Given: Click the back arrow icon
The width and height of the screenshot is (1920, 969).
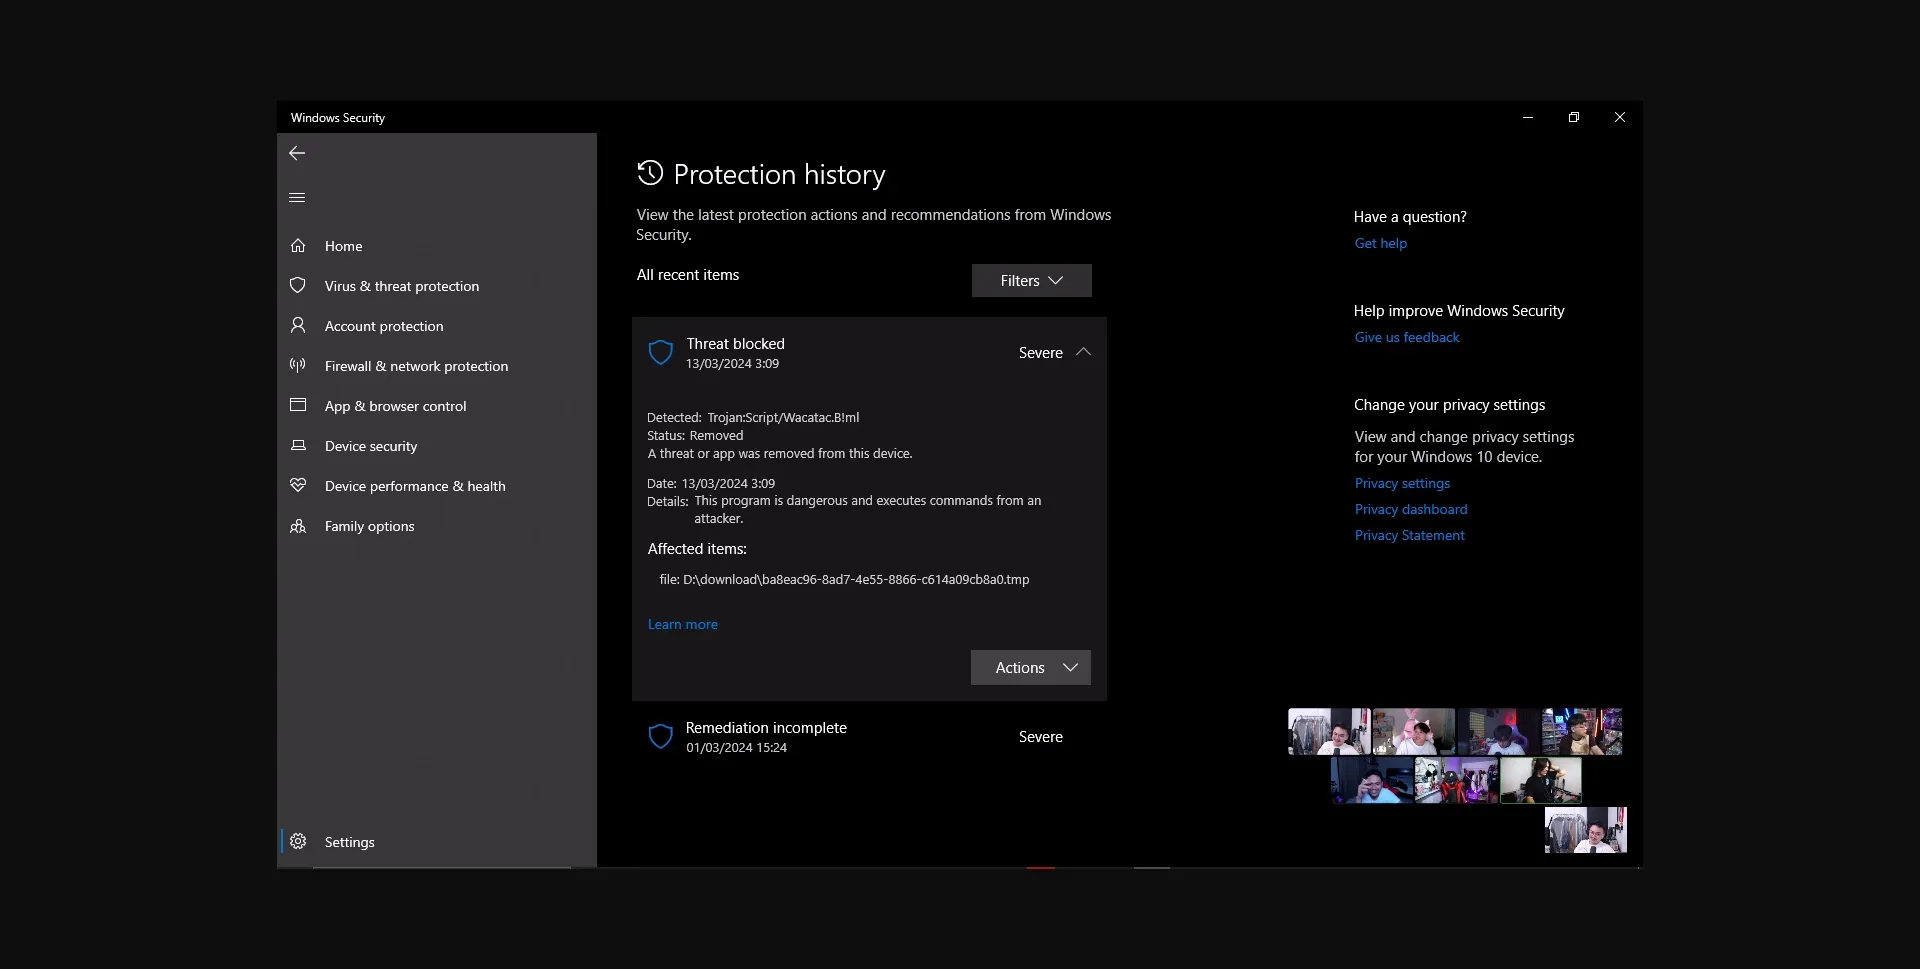Looking at the screenshot, I should [x=297, y=153].
